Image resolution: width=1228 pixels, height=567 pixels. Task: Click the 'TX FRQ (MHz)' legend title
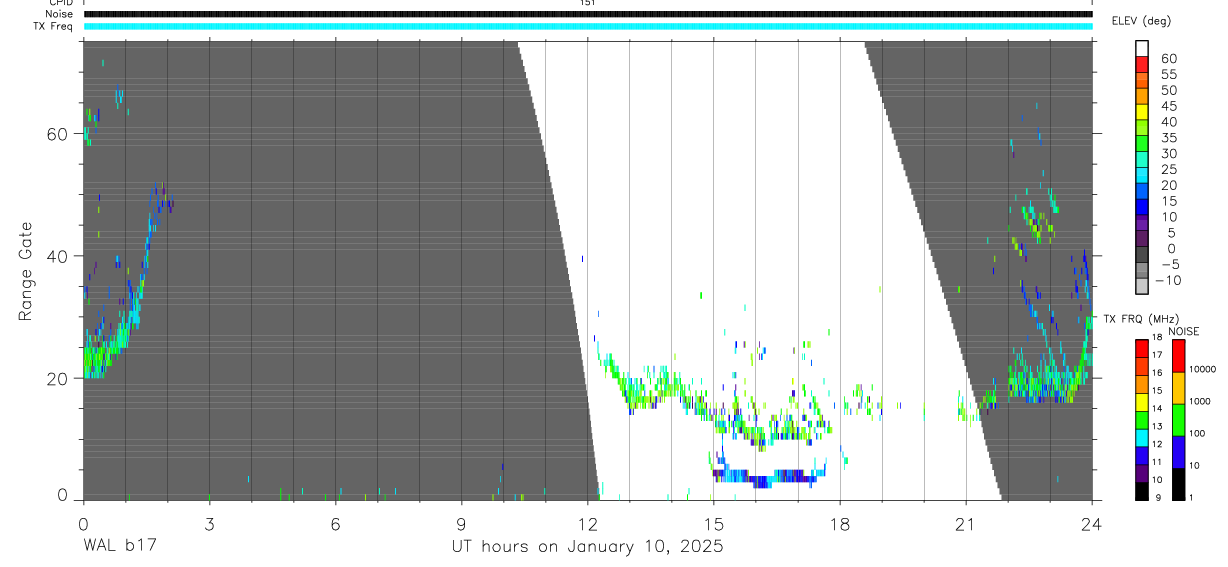[x=1142, y=319]
